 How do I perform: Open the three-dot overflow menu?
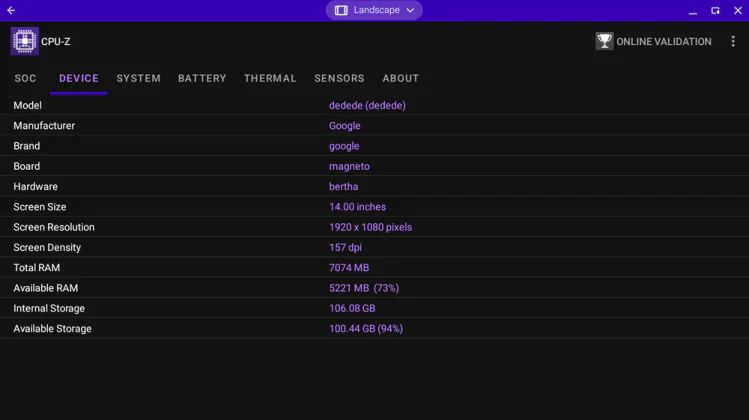pos(733,42)
